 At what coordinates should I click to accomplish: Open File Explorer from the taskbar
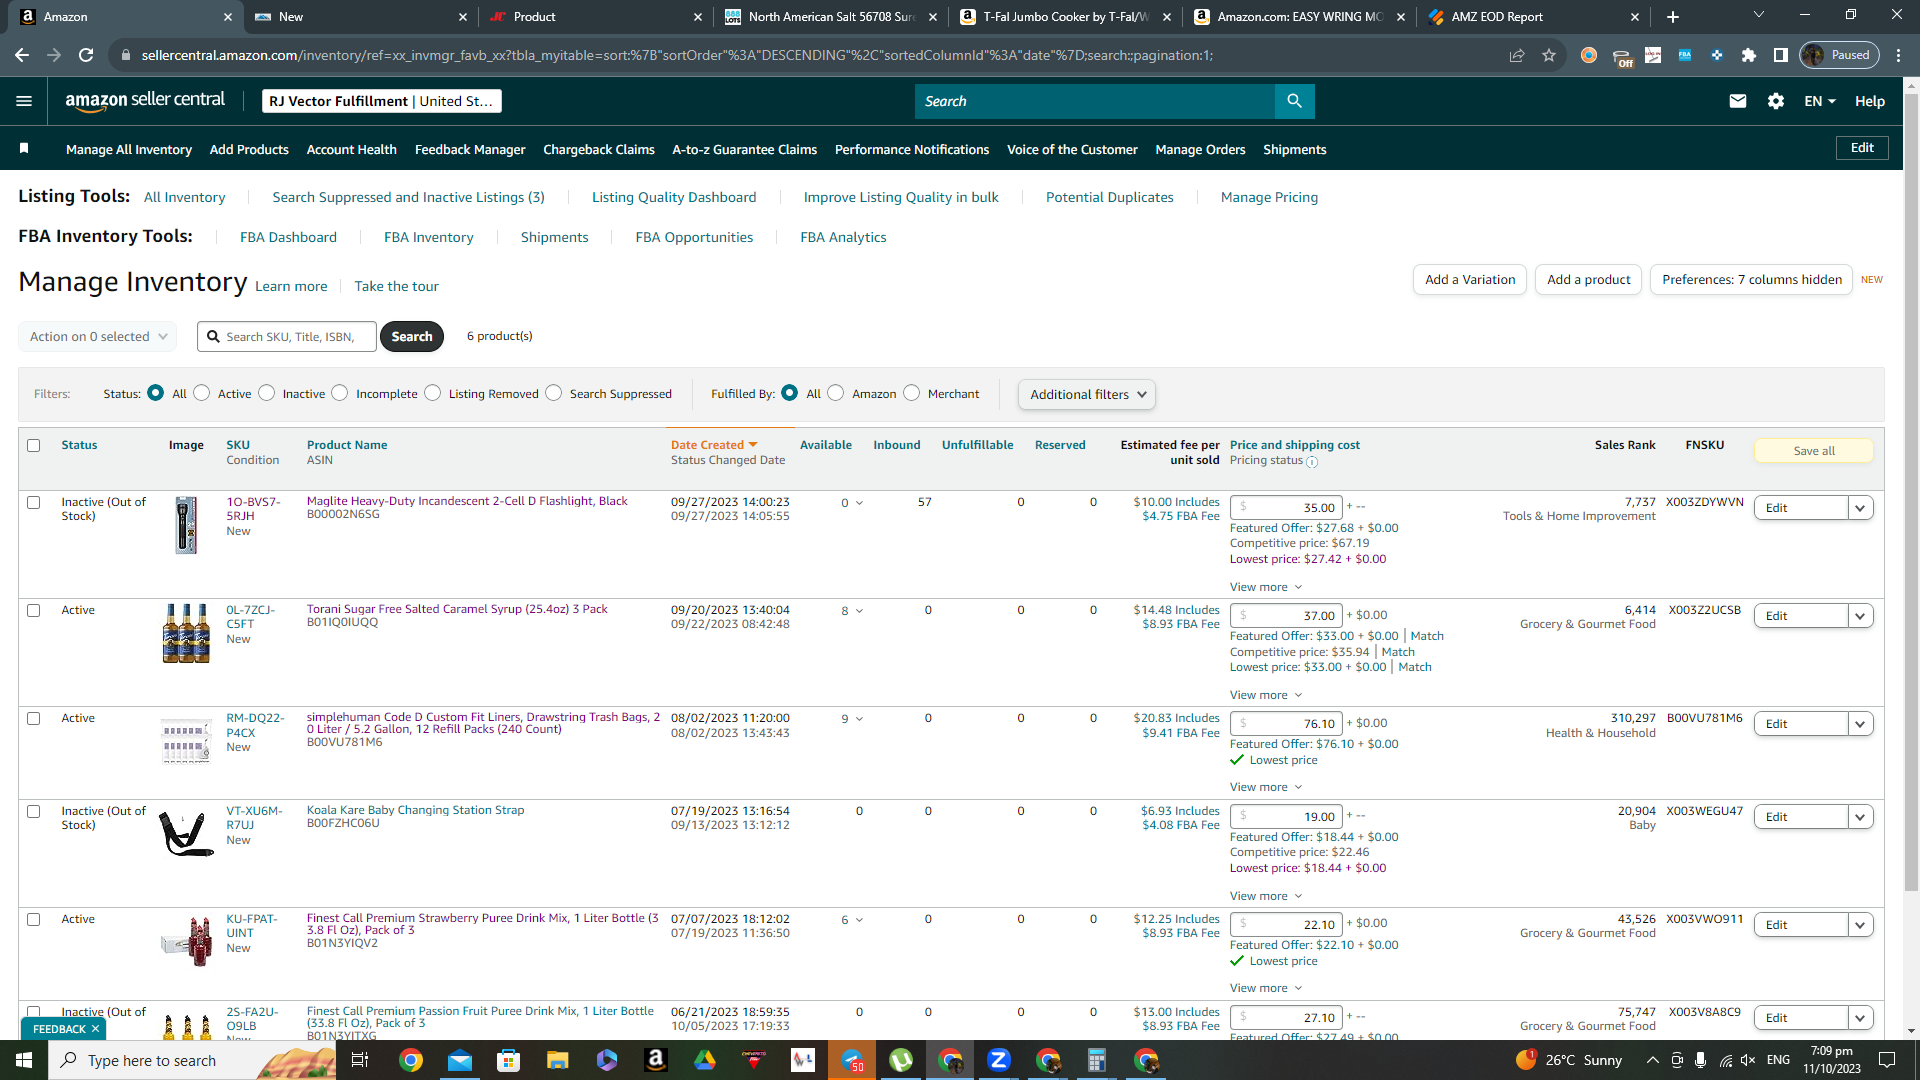point(558,1060)
